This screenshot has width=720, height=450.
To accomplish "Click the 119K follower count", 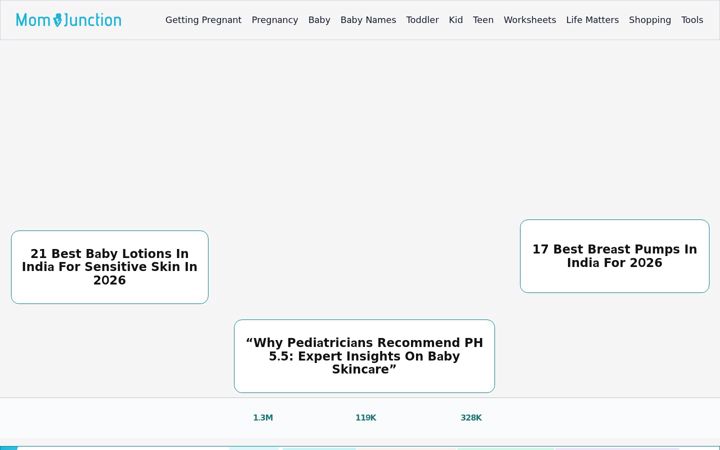I will coord(366,417).
